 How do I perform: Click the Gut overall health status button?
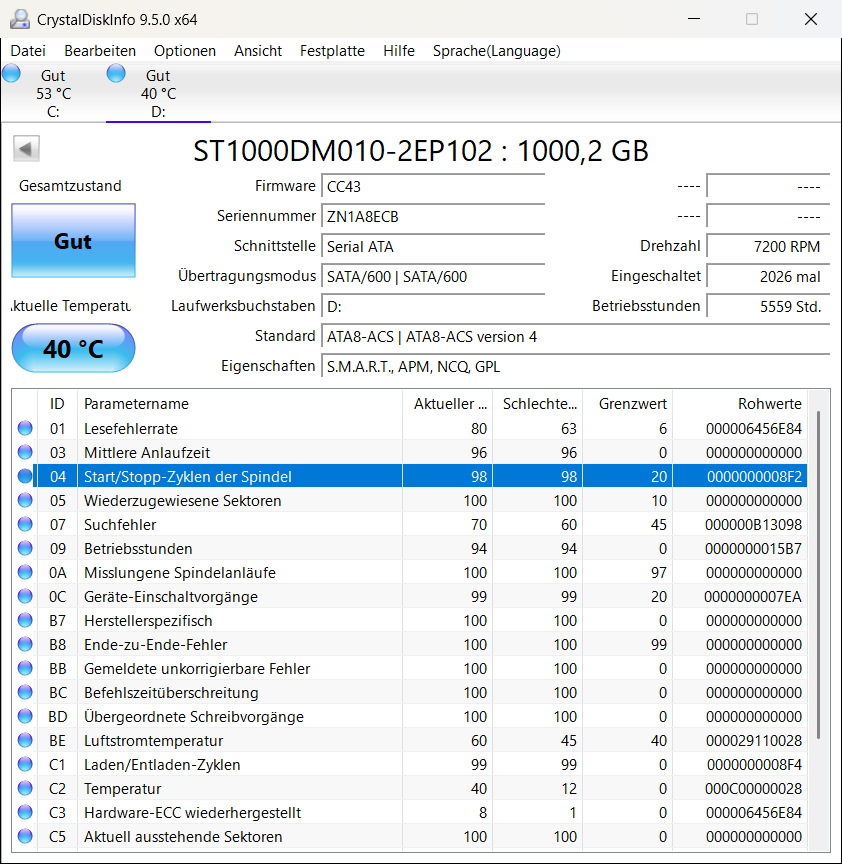click(x=73, y=241)
